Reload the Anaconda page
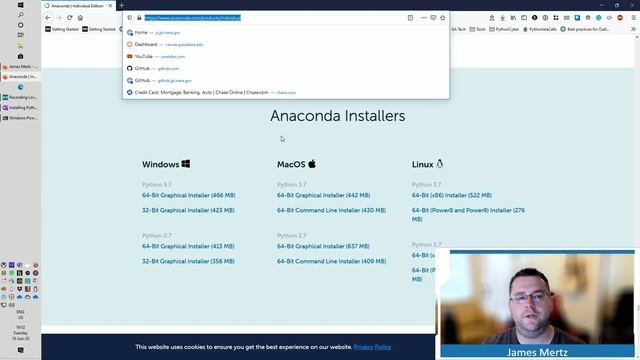The height and width of the screenshot is (360, 640). (70, 18)
